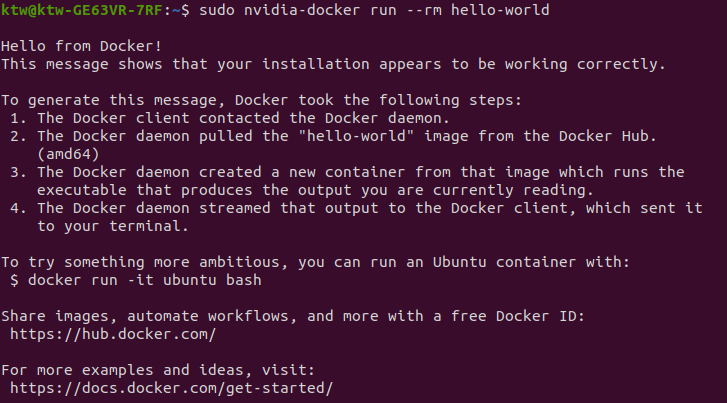Click the "For more examples and ideas, visit:" line
727x403 pixels.
point(158,370)
